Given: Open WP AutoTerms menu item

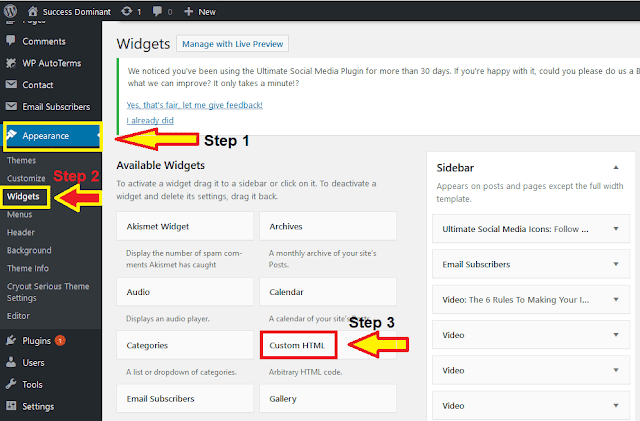Looking at the screenshot, I should point(51,63).
